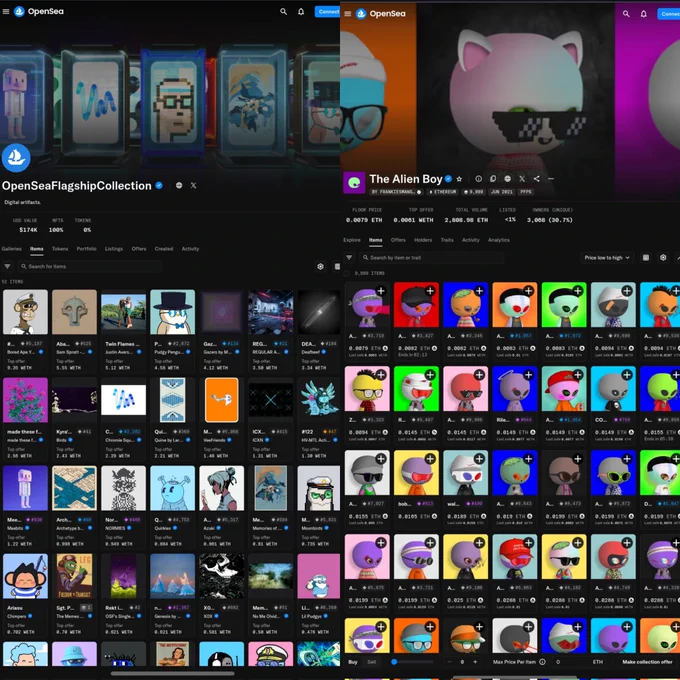
Task: Open Pudgy Penguin top hat NFT thumbnail
Action: tap(173, 312)
